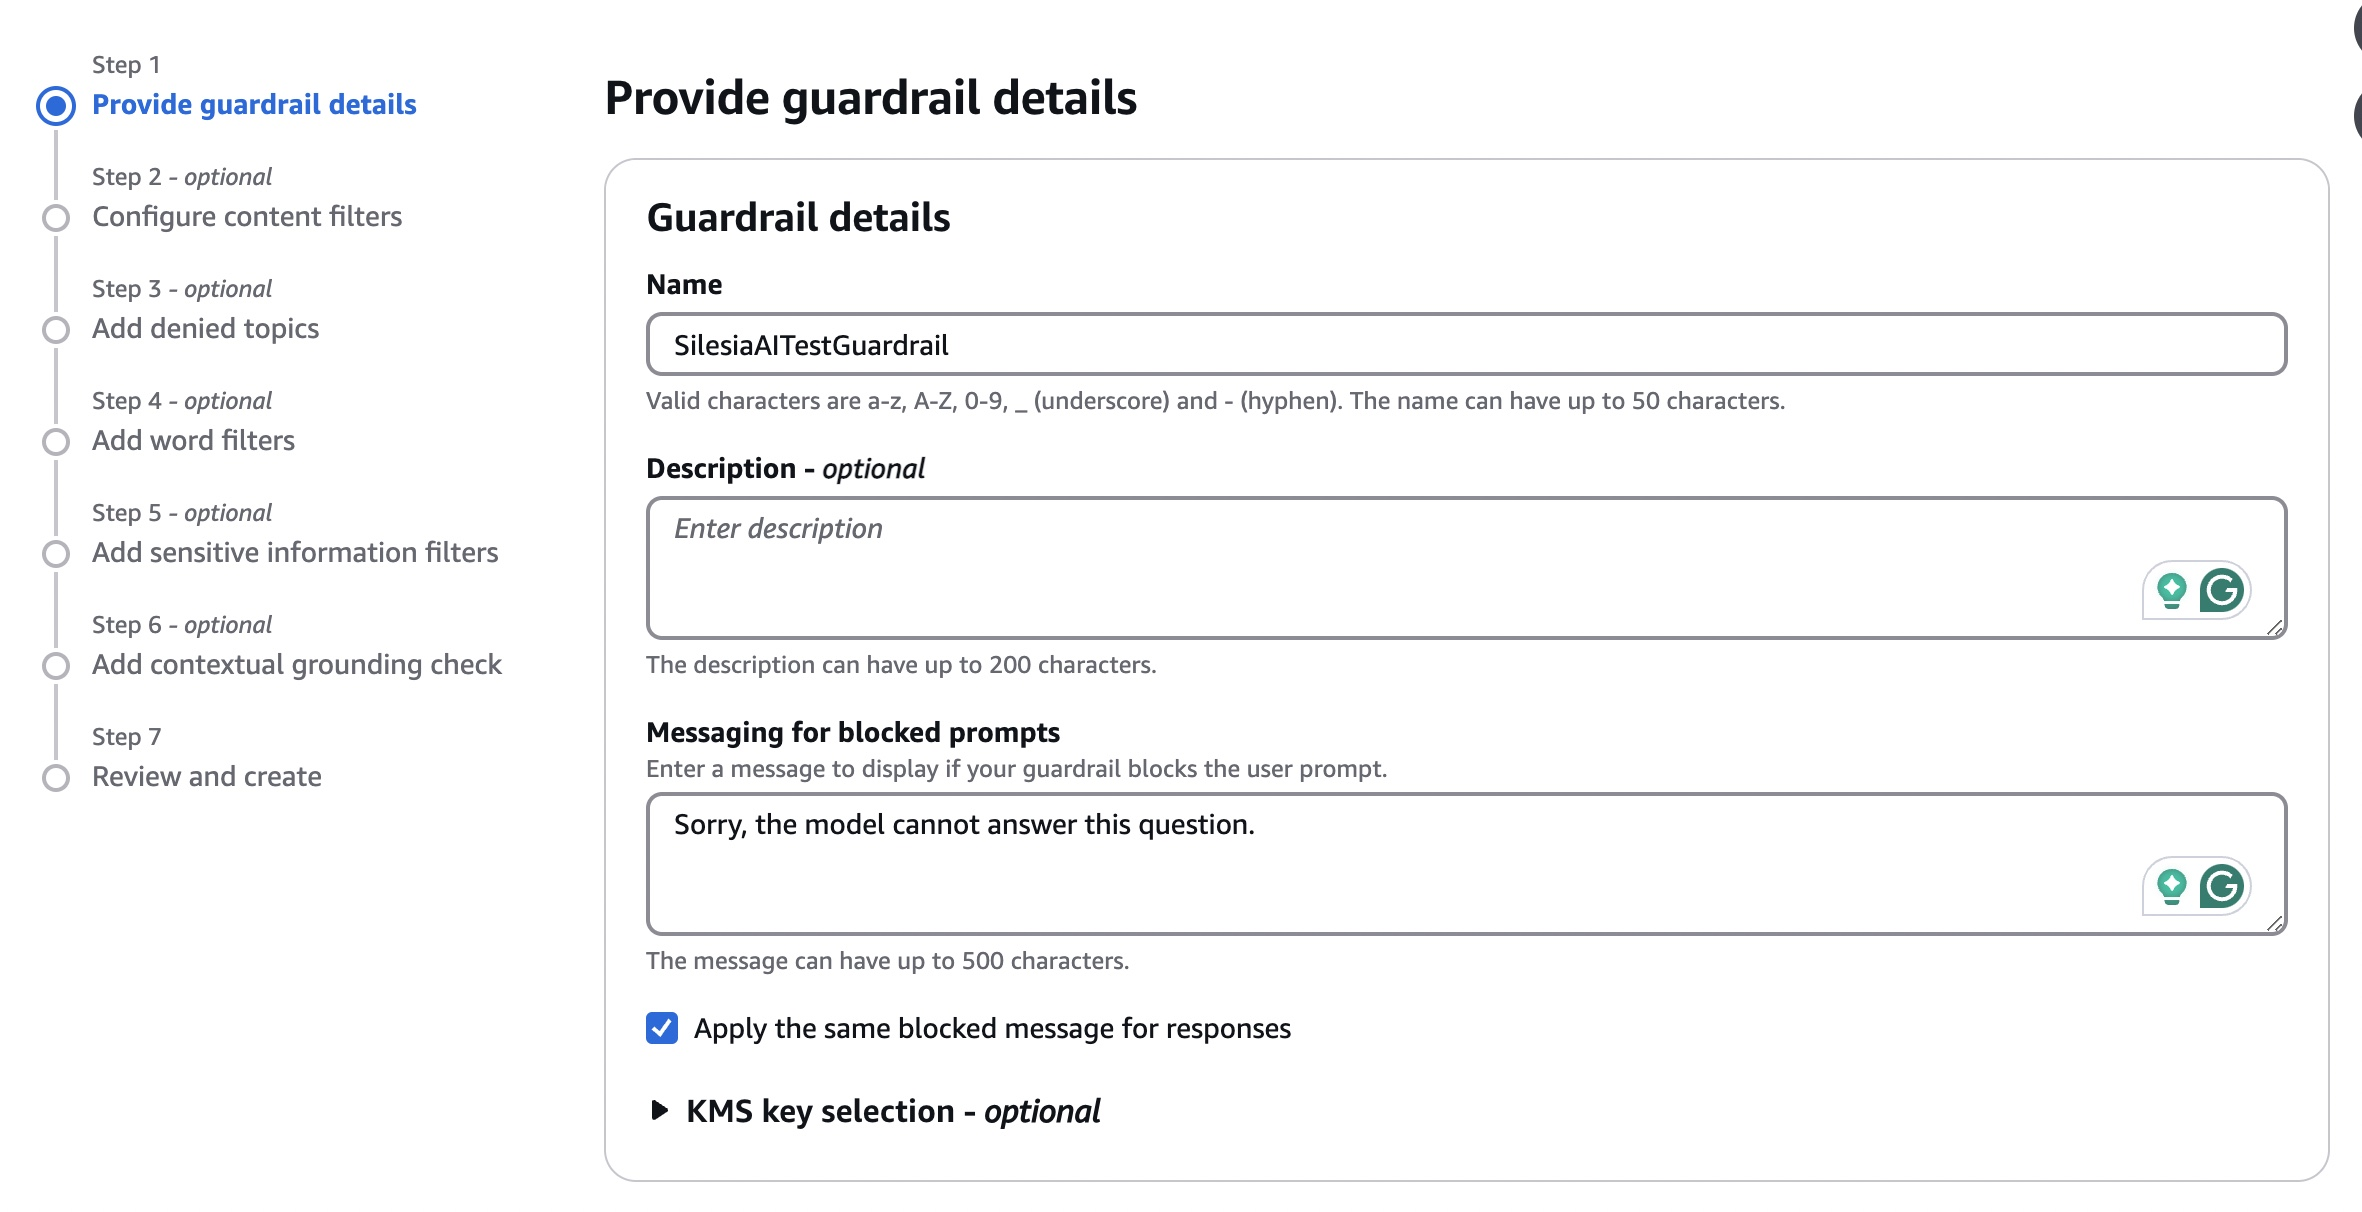
Task: Open Add sensitive information filters step
Action: (x=295, y=552)
